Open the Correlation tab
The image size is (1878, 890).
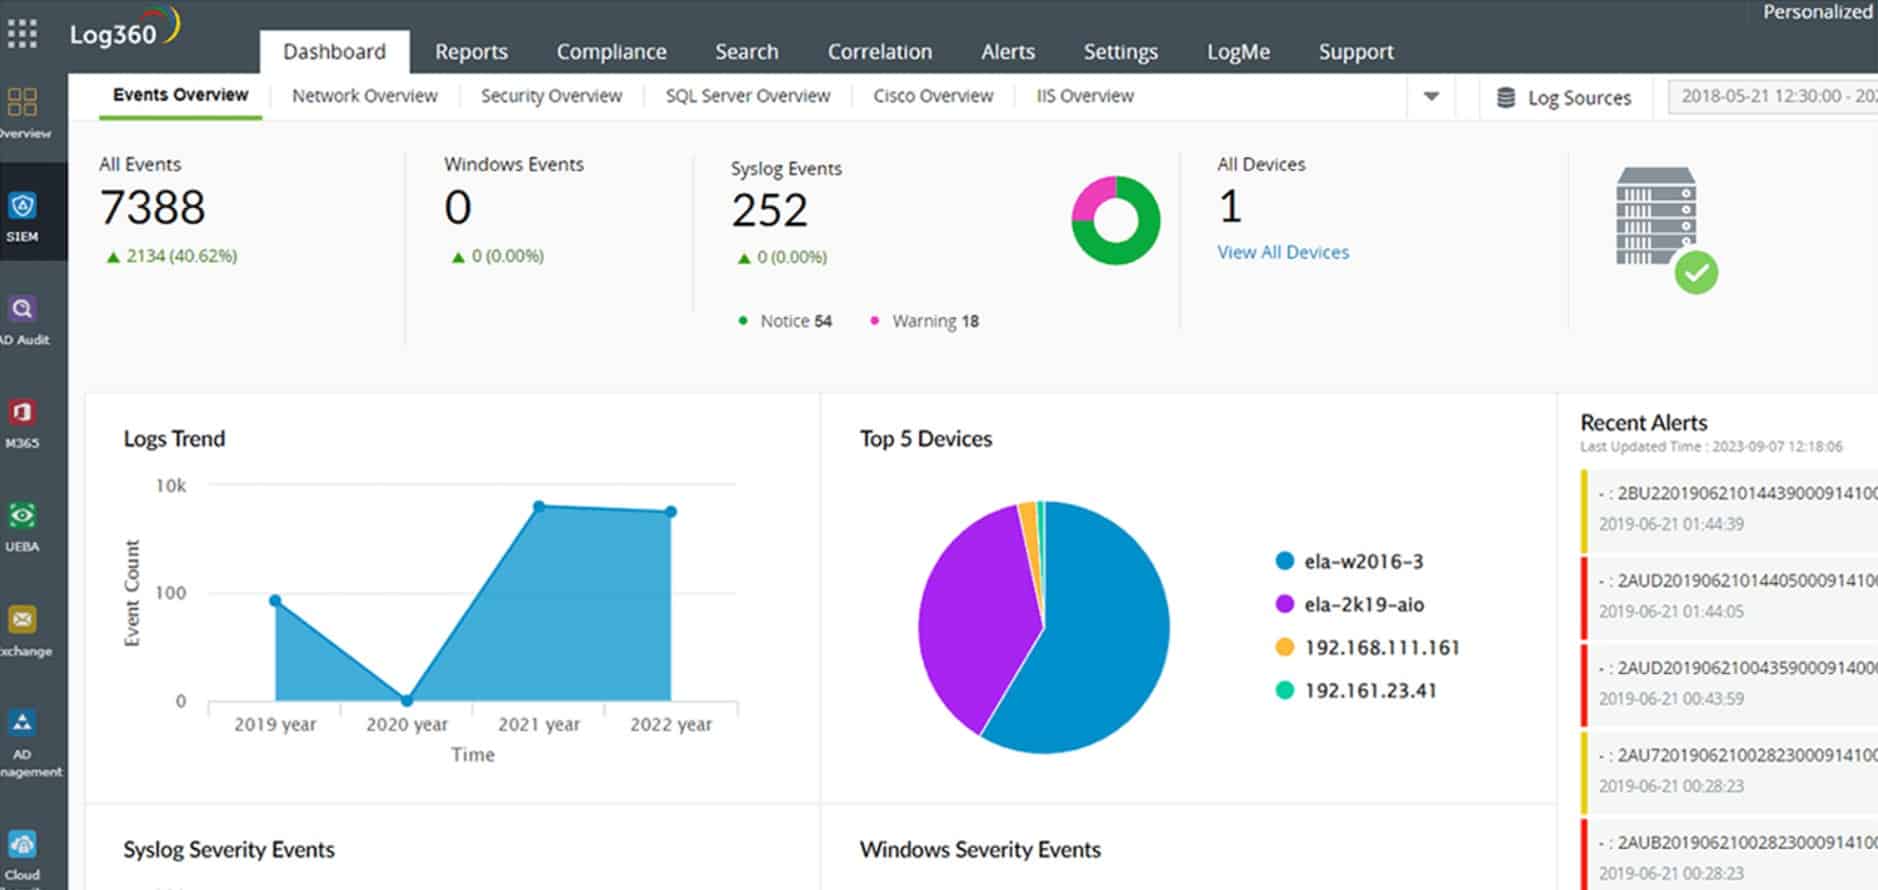(x=879, y=52)
